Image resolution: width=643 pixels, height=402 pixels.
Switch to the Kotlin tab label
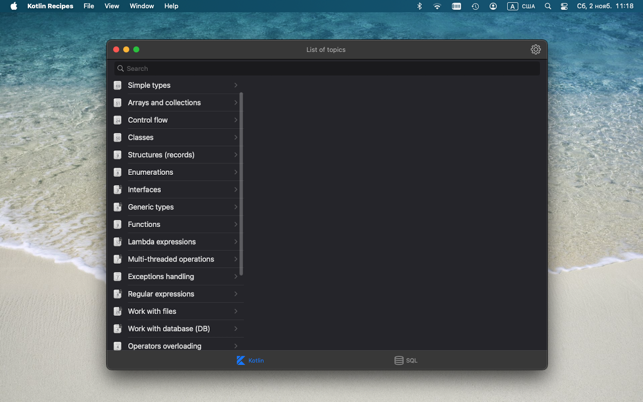pyautogui.click(x=256, y=361)
